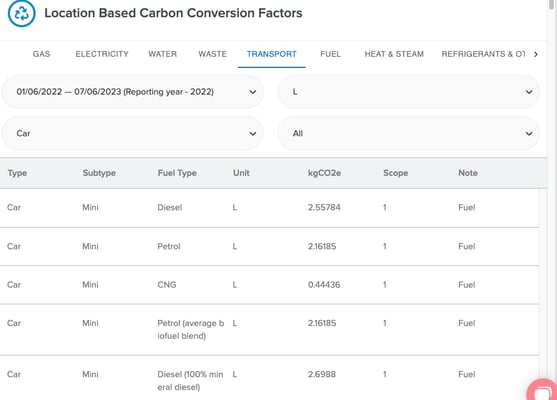Open the Refrigerants tab
This screenshot has width=557, height=400.
click(483, 54)
